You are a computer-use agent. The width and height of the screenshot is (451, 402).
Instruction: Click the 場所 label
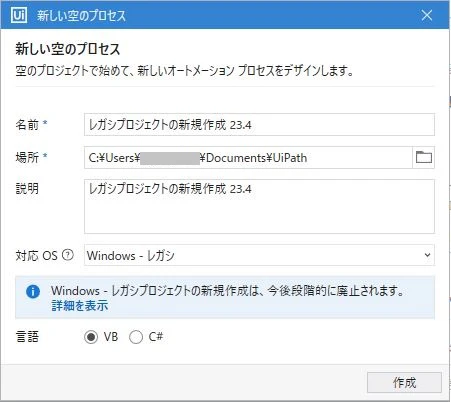[x=27, y=157]
